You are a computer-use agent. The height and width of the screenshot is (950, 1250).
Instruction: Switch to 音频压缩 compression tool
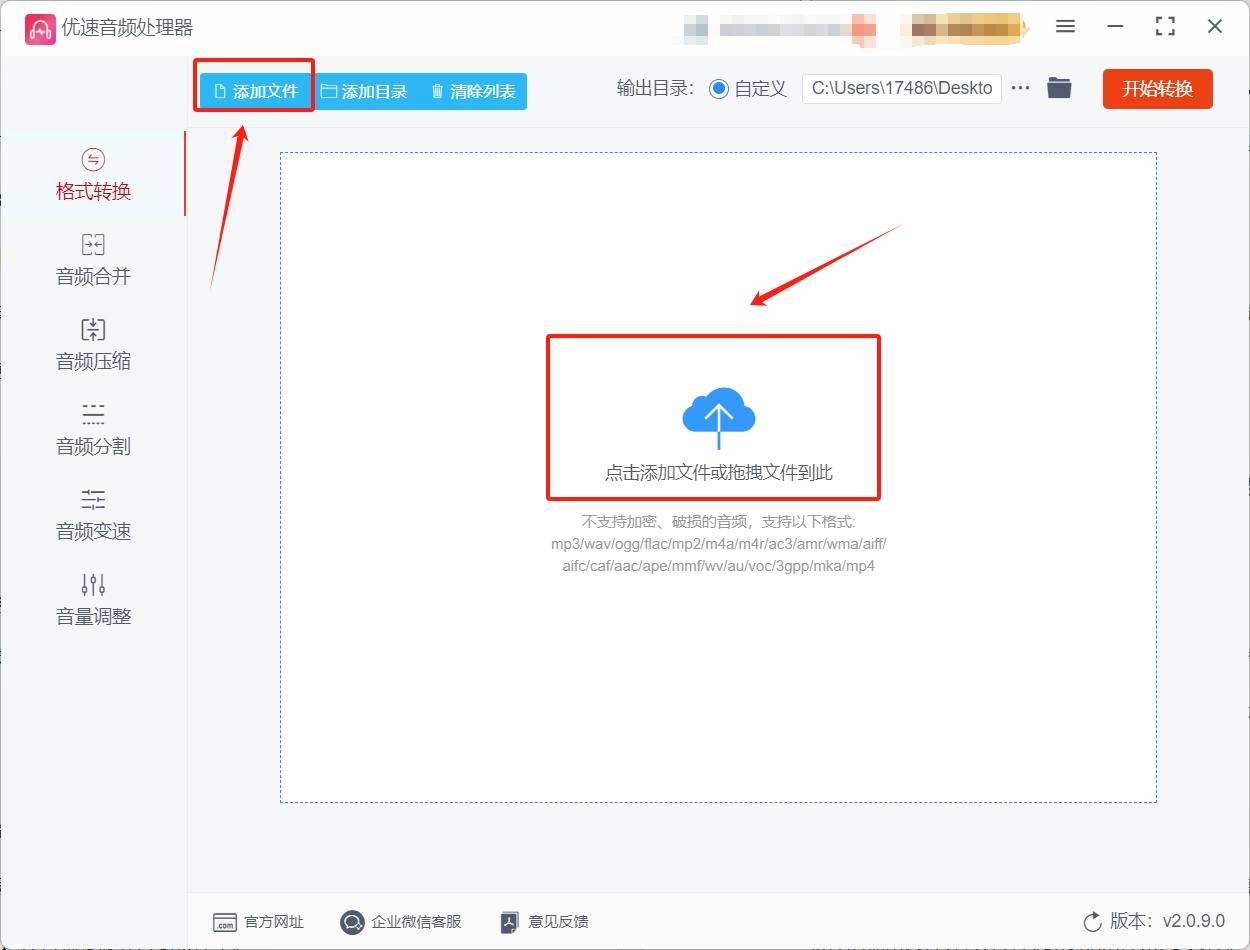92,345
